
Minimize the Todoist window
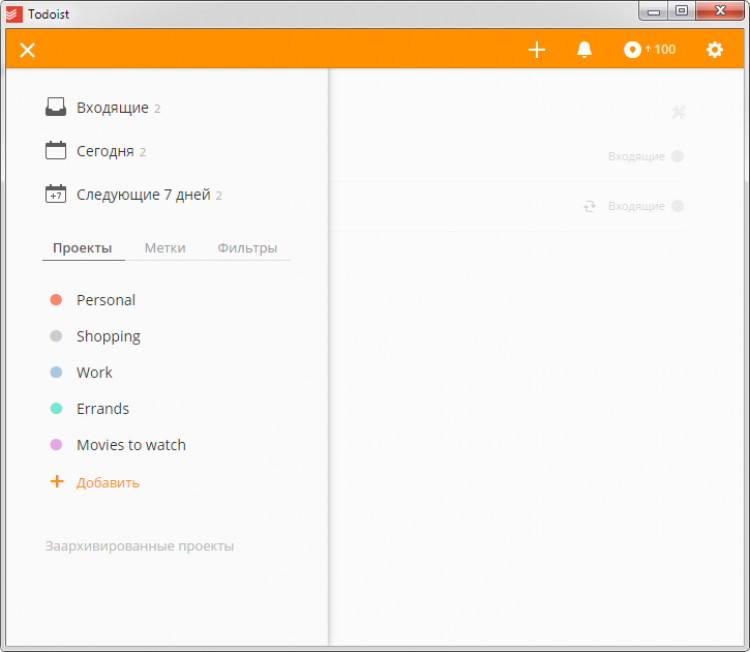pos(653,11)
